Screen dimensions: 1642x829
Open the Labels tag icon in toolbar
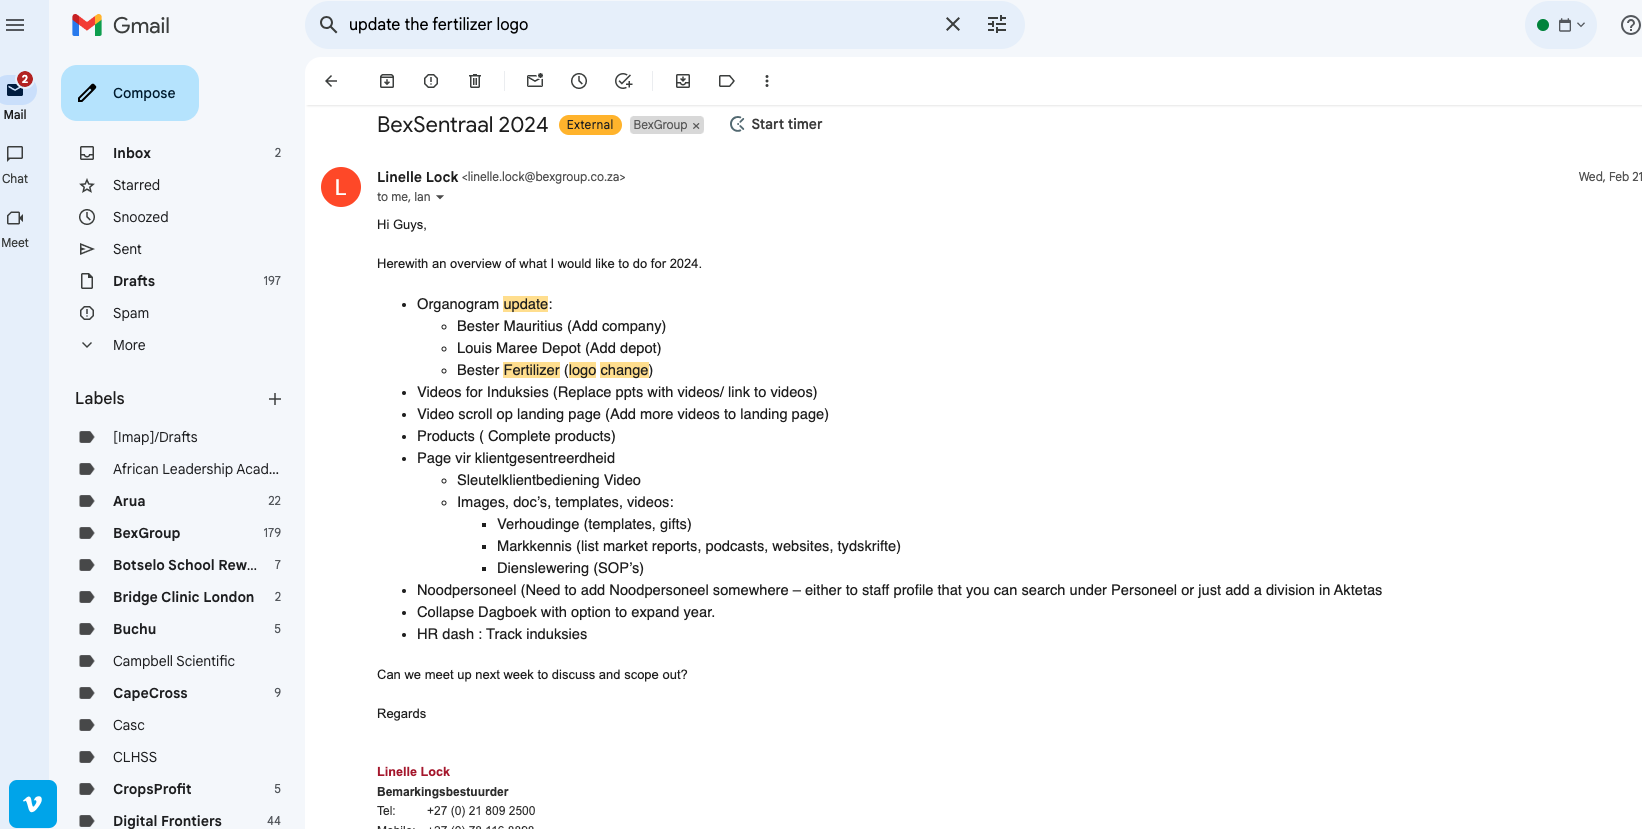click(x=727, y=81)
